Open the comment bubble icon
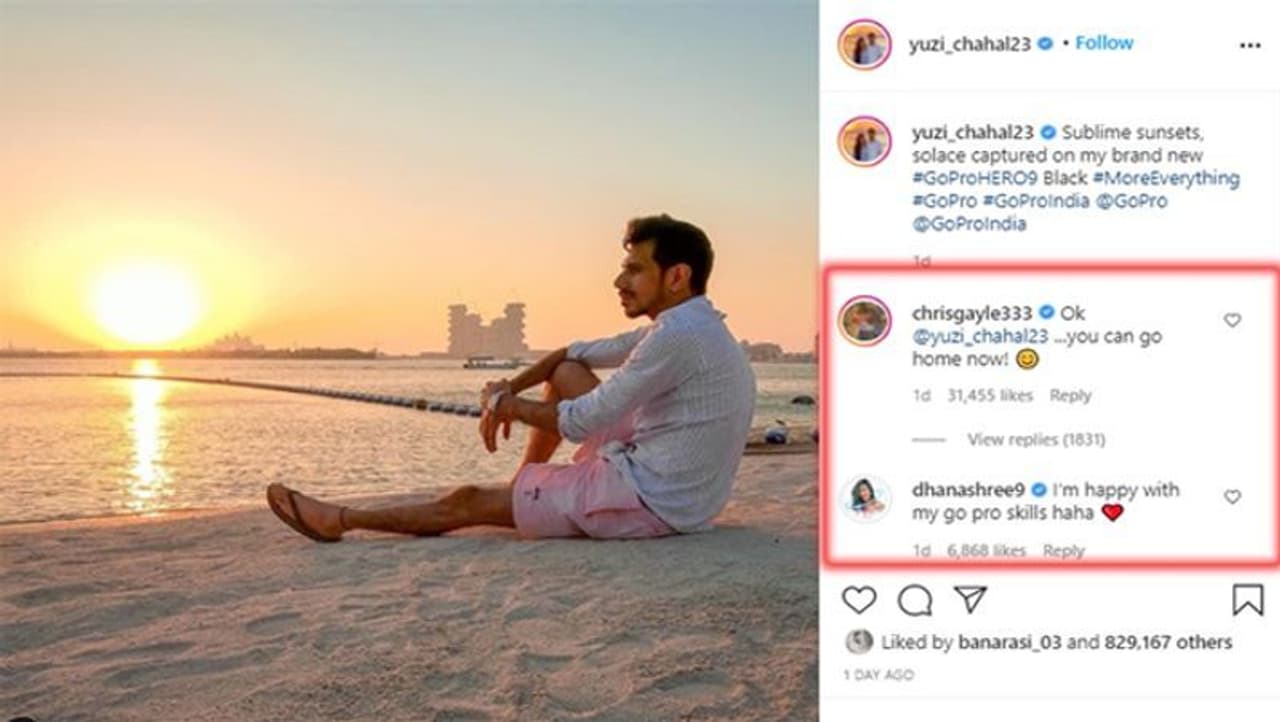The image size is (1280, 722). point(914,600)
